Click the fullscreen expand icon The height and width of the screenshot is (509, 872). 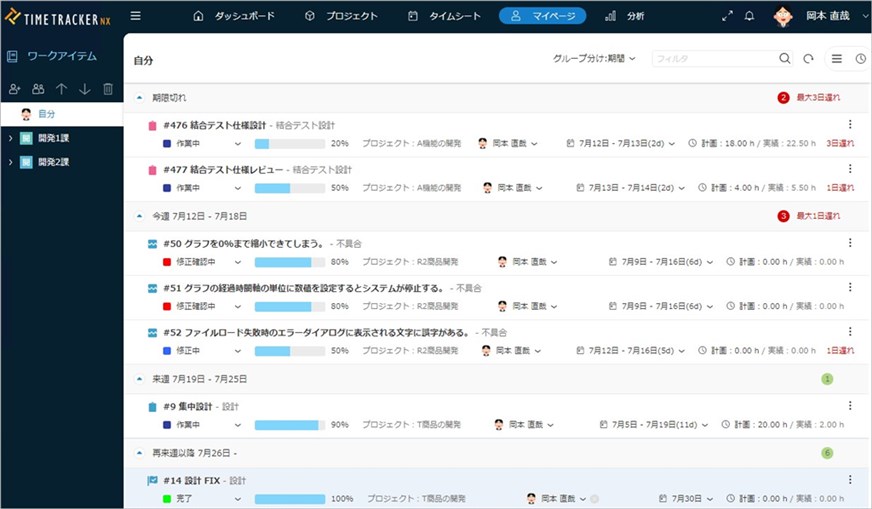[x=727, y=16]
